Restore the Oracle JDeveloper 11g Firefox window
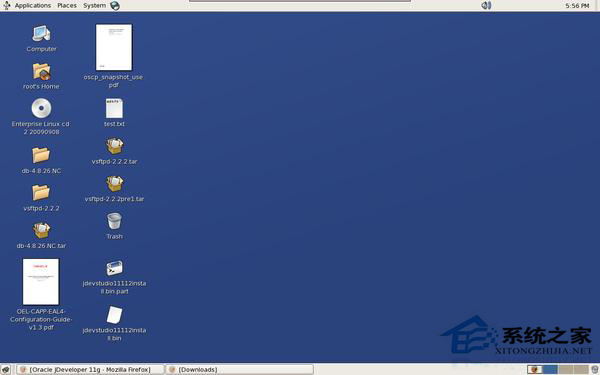The width and height of the screenshot is (600, 375). click(90, 370)
